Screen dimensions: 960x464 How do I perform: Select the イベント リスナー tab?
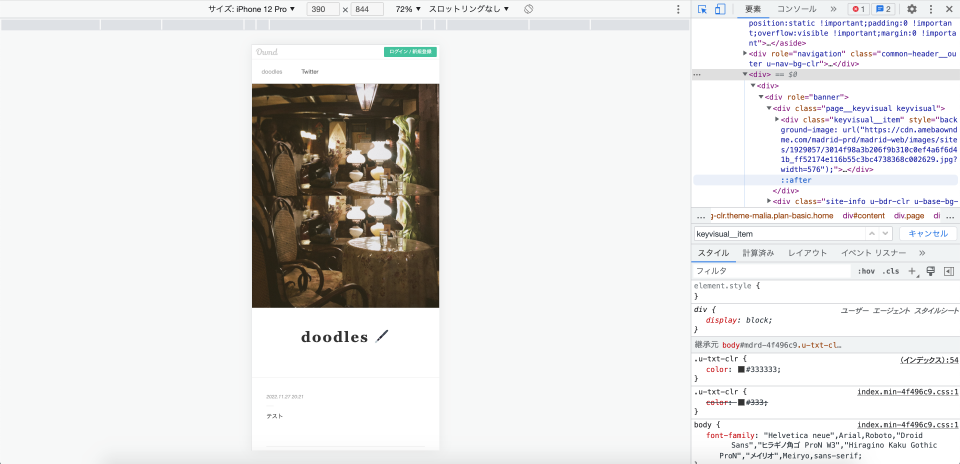(873, 253)
